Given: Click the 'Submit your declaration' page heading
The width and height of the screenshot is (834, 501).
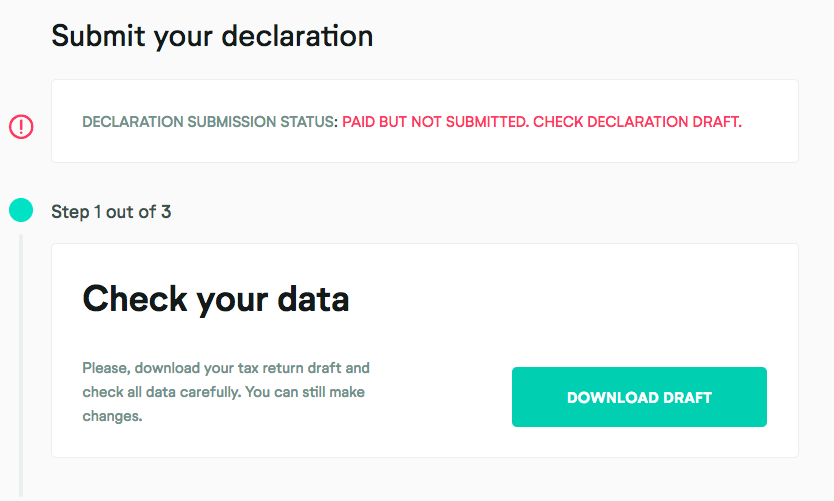Looking at the screenshot, I should click(x=212, y=36).
